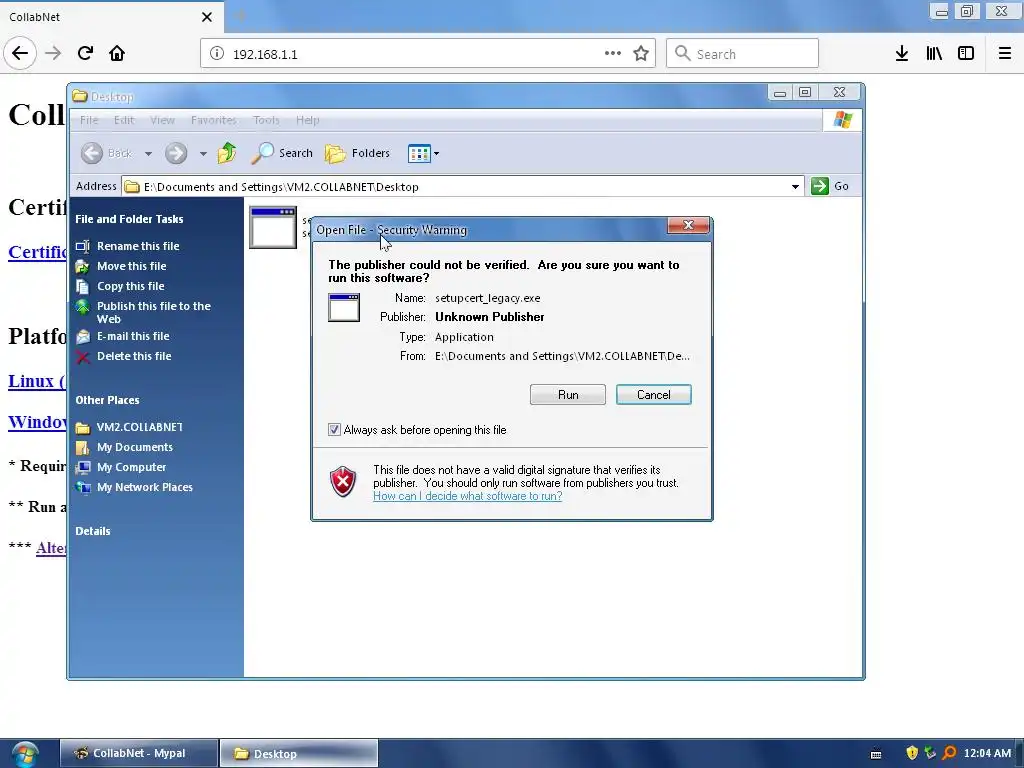
Task: Click the orange magnifier tray icon
Action: coord(949,753)
